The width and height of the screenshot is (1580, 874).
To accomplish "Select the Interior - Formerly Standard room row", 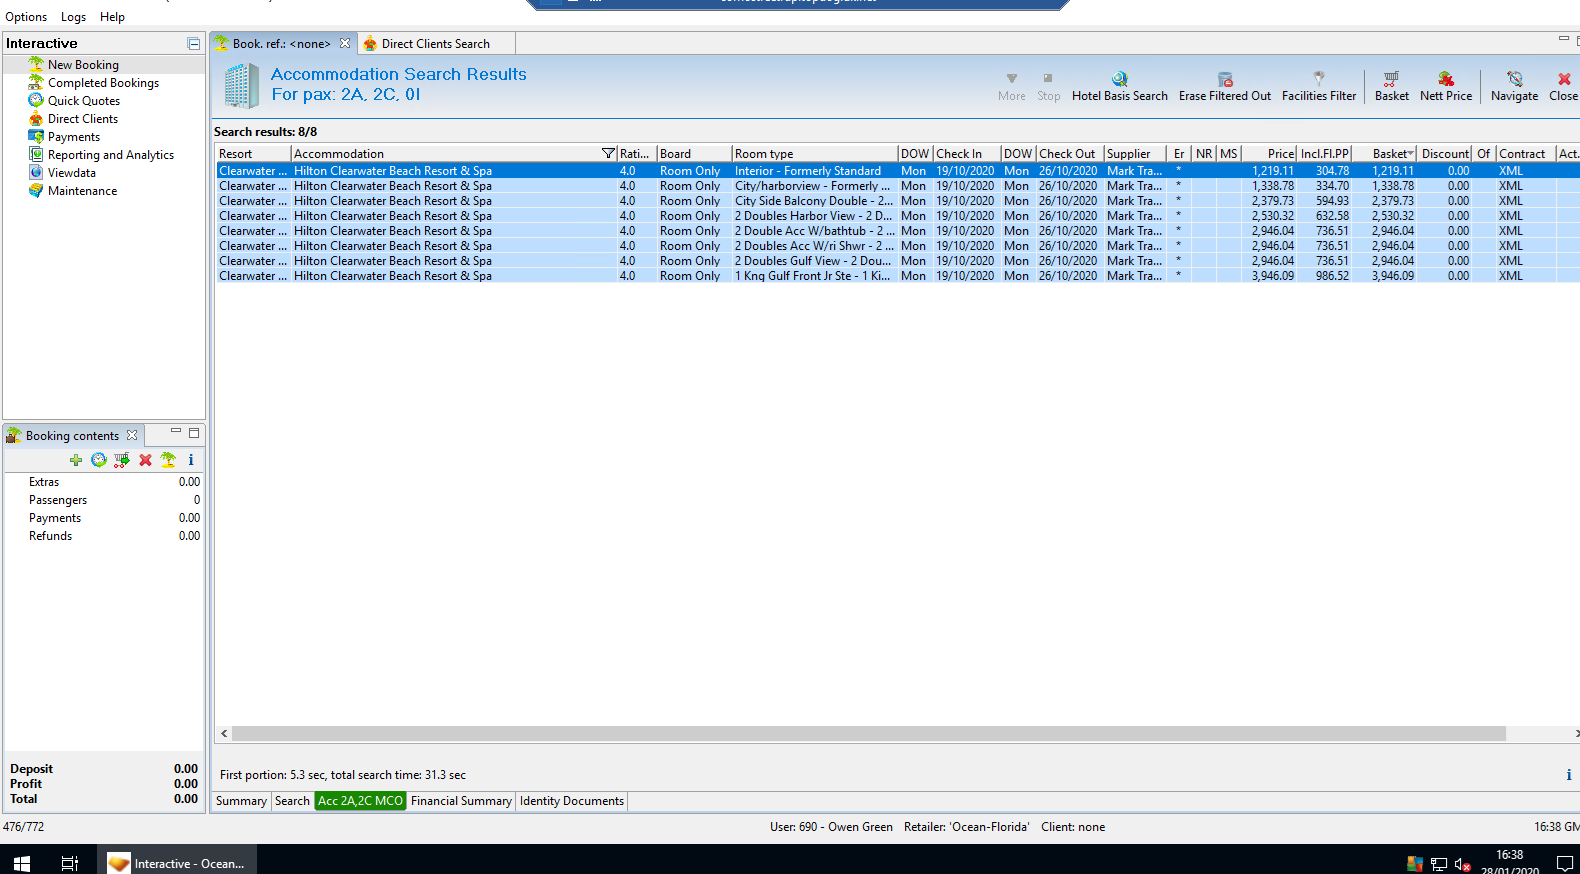I will 897,171.
